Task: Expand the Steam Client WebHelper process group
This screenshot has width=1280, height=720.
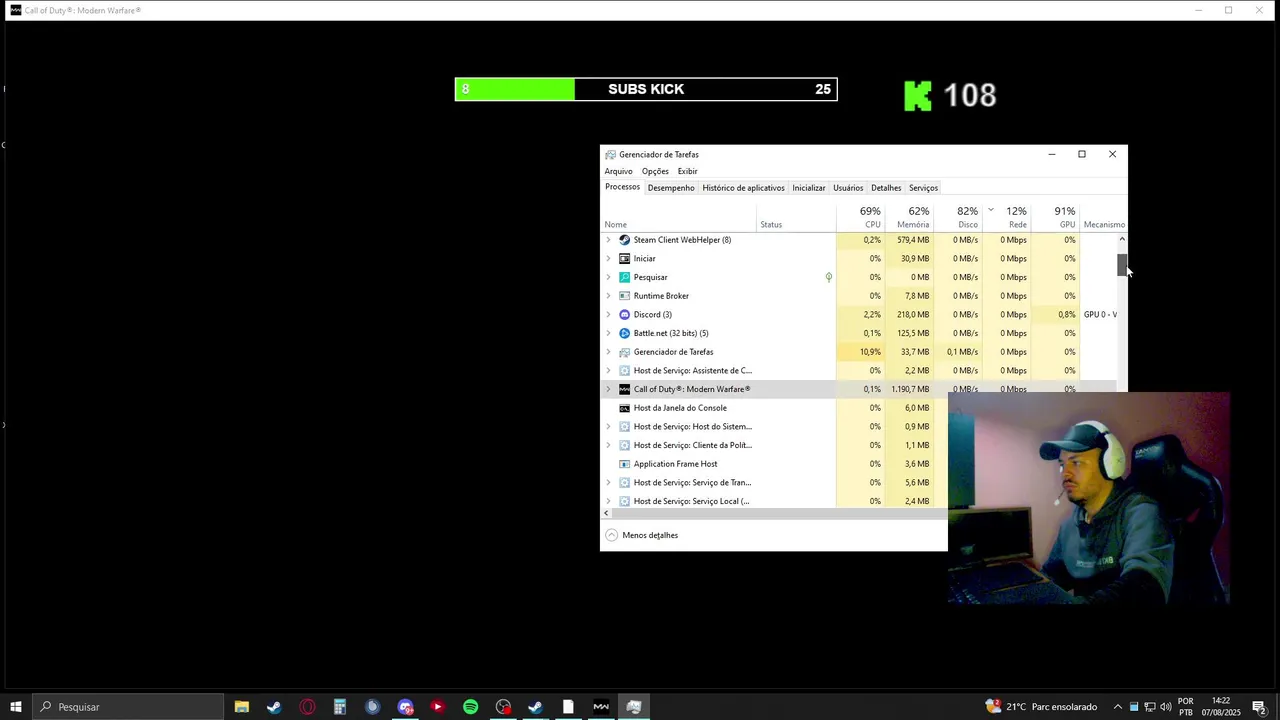Action: [x=608, y=240]
